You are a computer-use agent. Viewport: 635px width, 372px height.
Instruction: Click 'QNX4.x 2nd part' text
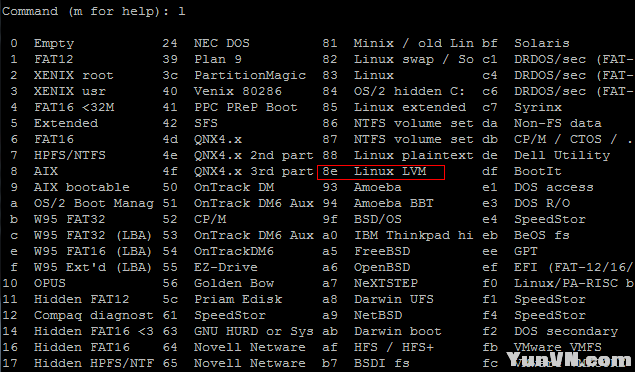click(254, 155)
